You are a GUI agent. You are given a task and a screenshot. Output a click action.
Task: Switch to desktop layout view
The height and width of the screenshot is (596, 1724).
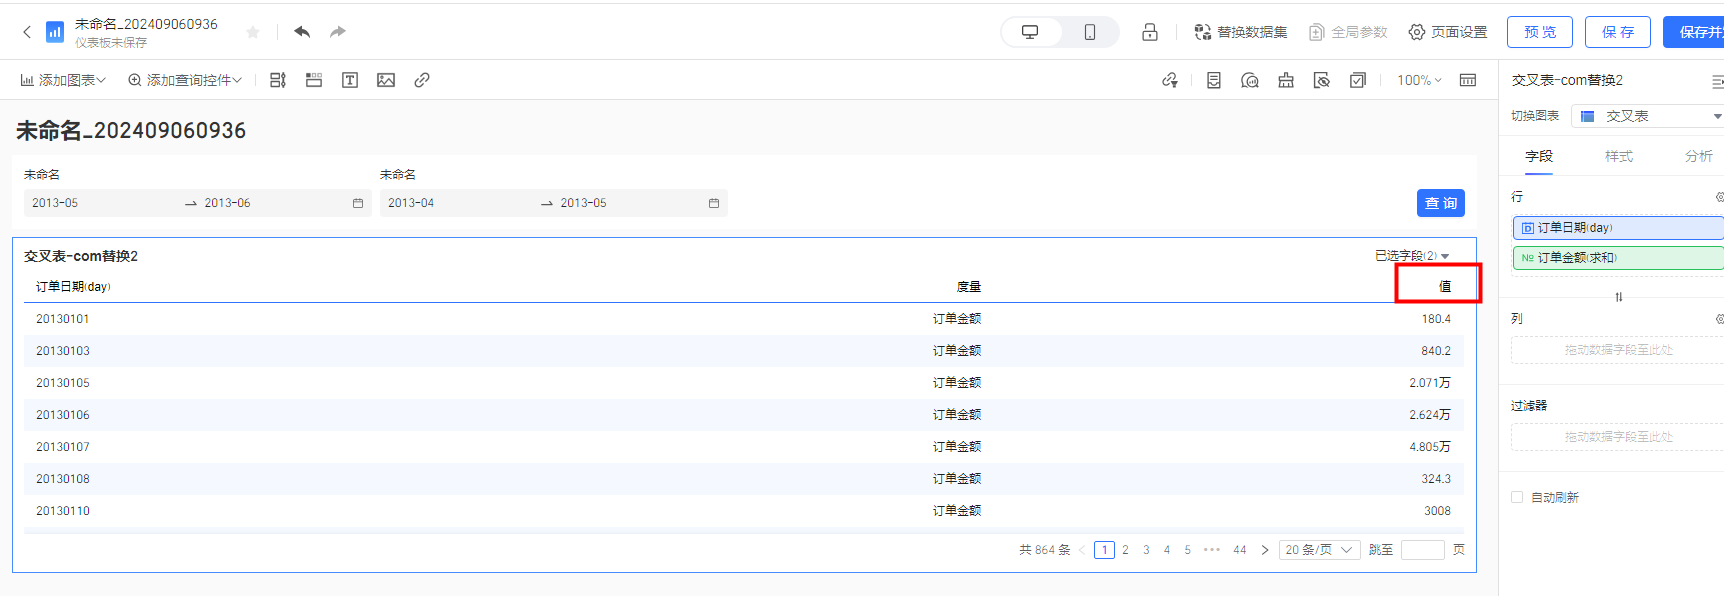(1030, 32)
